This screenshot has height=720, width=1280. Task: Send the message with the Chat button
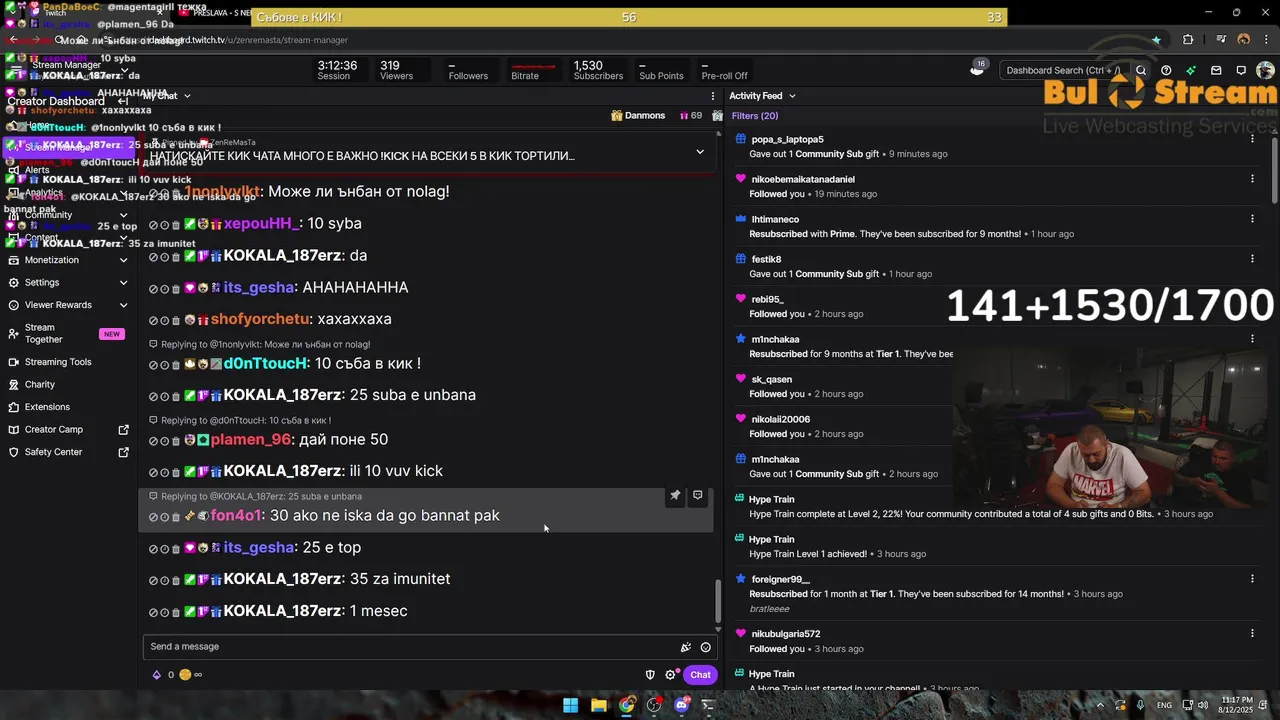click(700, 675)
